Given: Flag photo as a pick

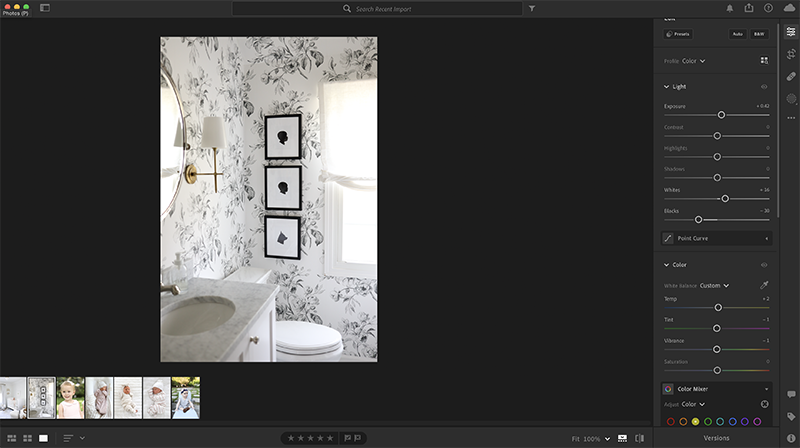Looking at the screenshot, I should (347, 438).
